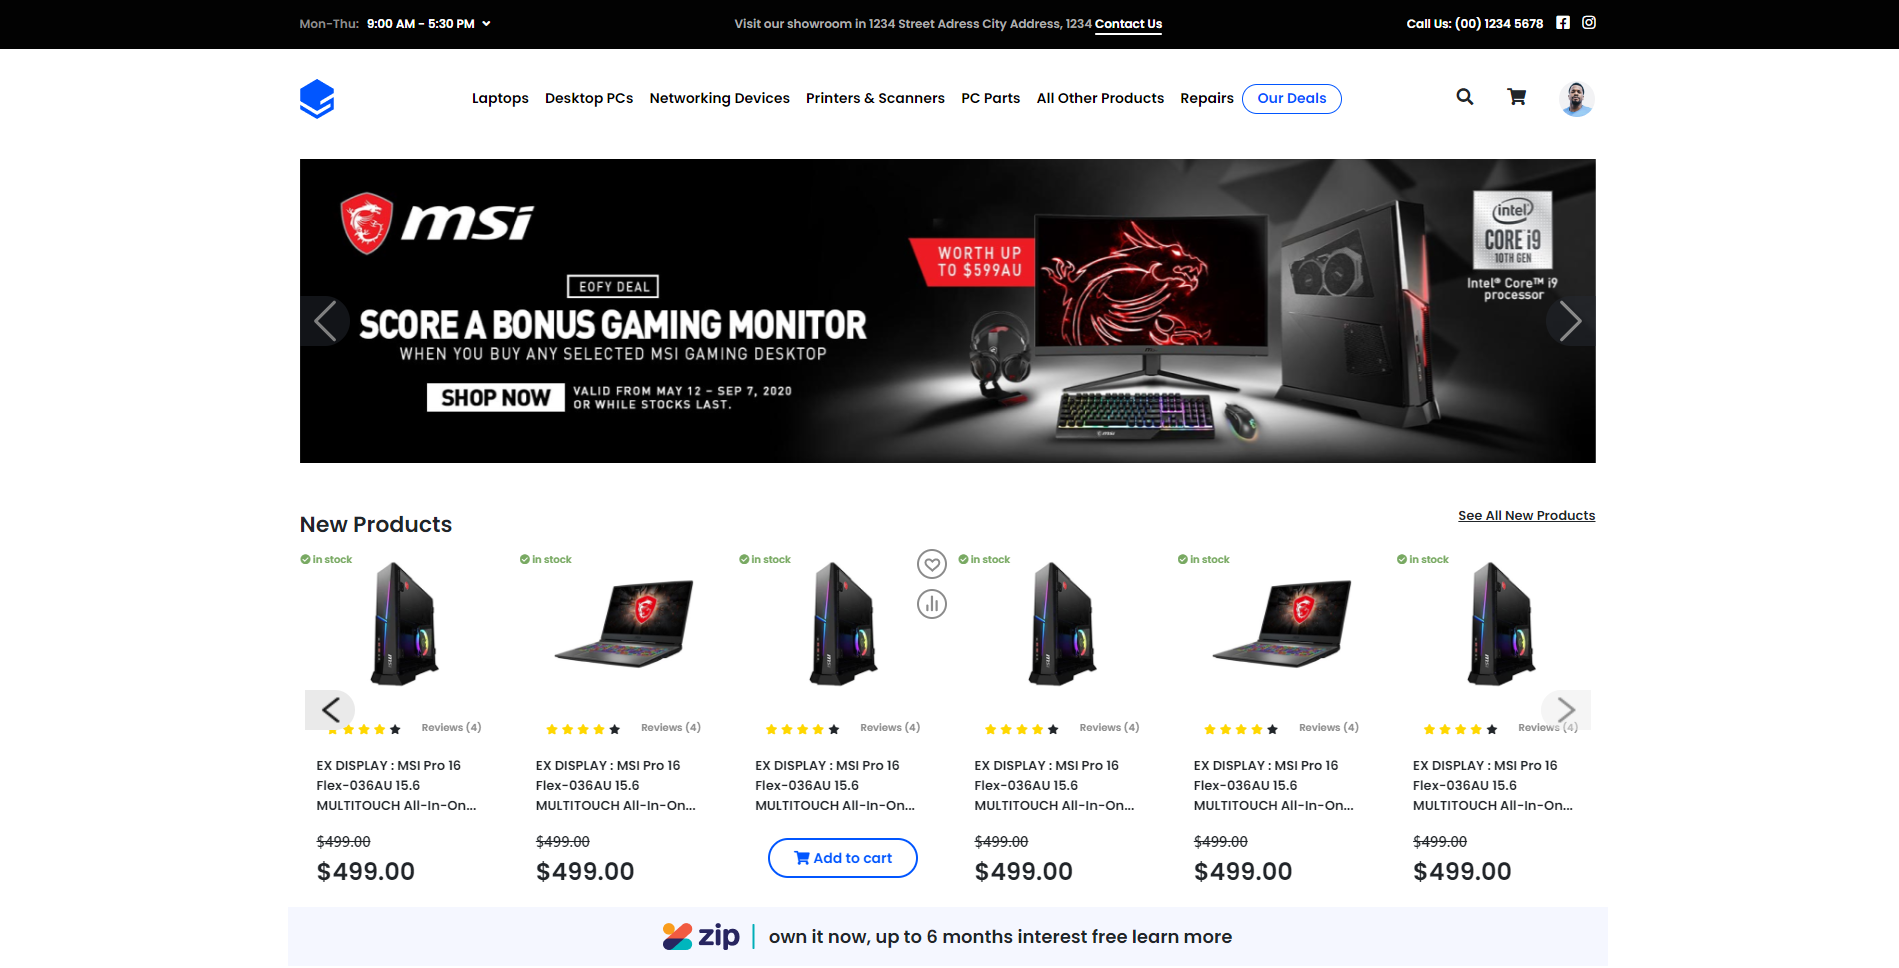Viewport: 1899px width, 968px height.
Task: Click the Our Deals button
Action: click(x=1291, y=98)
